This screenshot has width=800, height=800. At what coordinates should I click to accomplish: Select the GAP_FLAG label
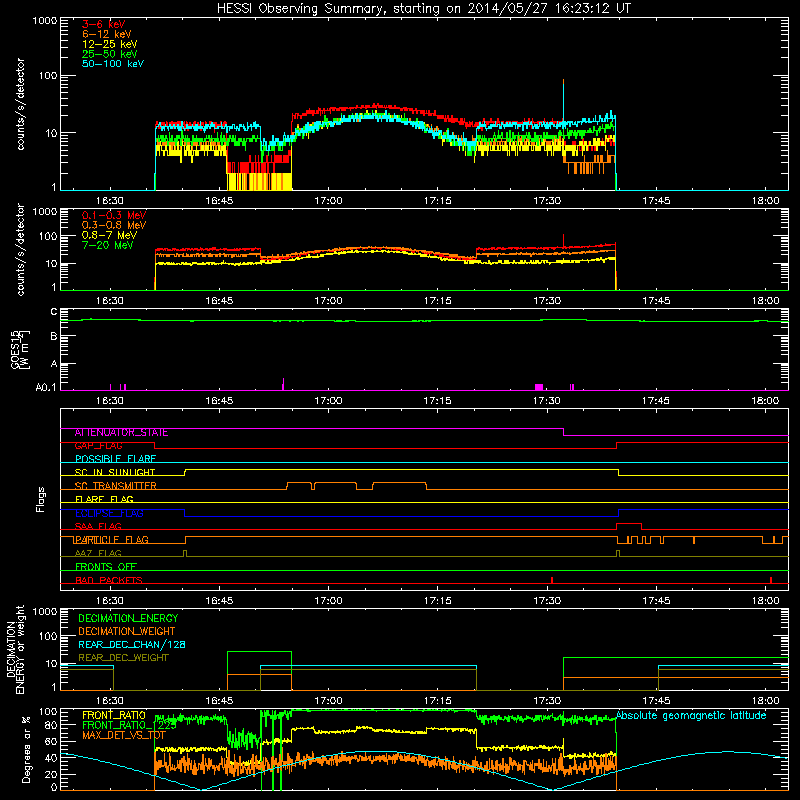pyautogui.click(x=98, y=446)
